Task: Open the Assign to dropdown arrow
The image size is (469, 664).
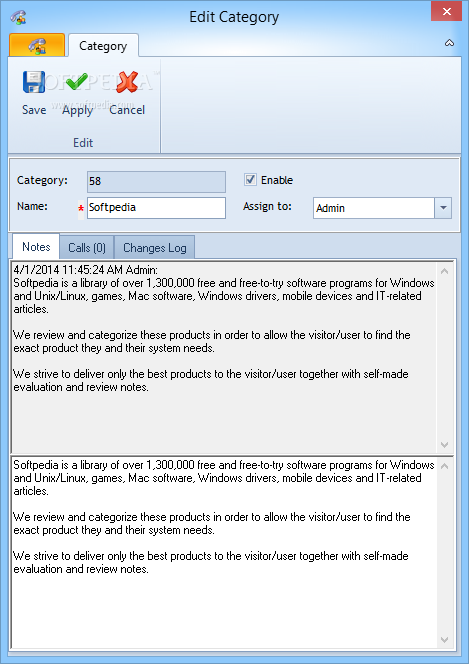Action: pyautogui.click(x=443, y=208)
